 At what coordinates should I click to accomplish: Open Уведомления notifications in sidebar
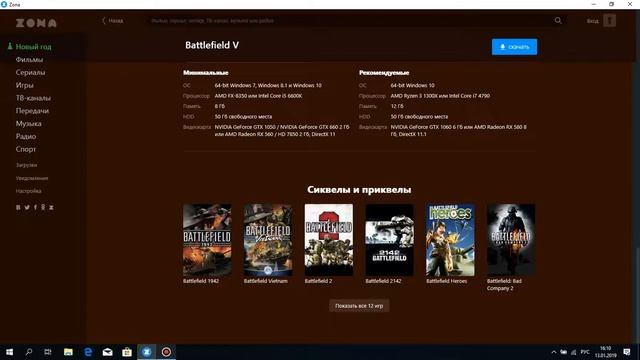tap(32, 178)
